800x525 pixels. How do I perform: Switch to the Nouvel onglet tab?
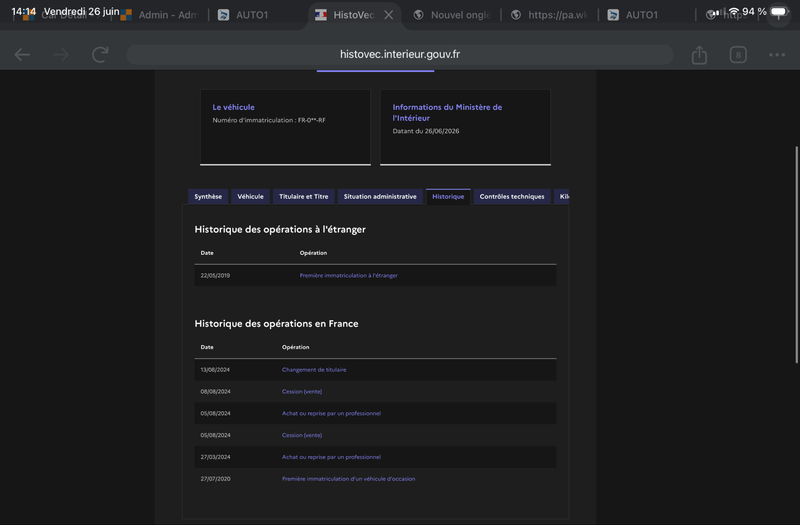coord(453,15)
